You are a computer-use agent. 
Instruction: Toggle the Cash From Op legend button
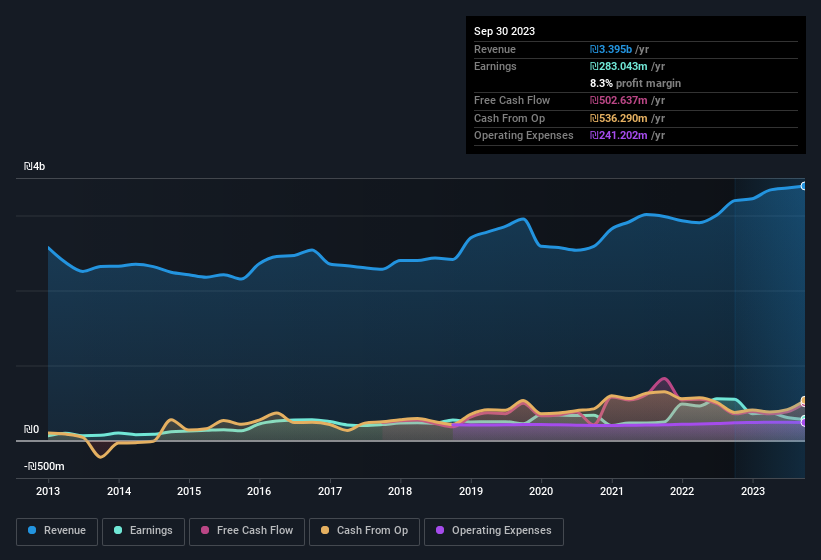point(364,531)
